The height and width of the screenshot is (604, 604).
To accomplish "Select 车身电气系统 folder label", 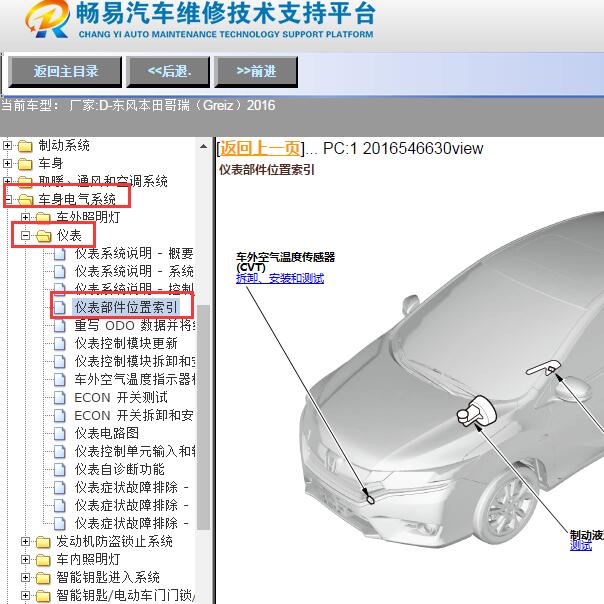I will click(x=77, y=199).
